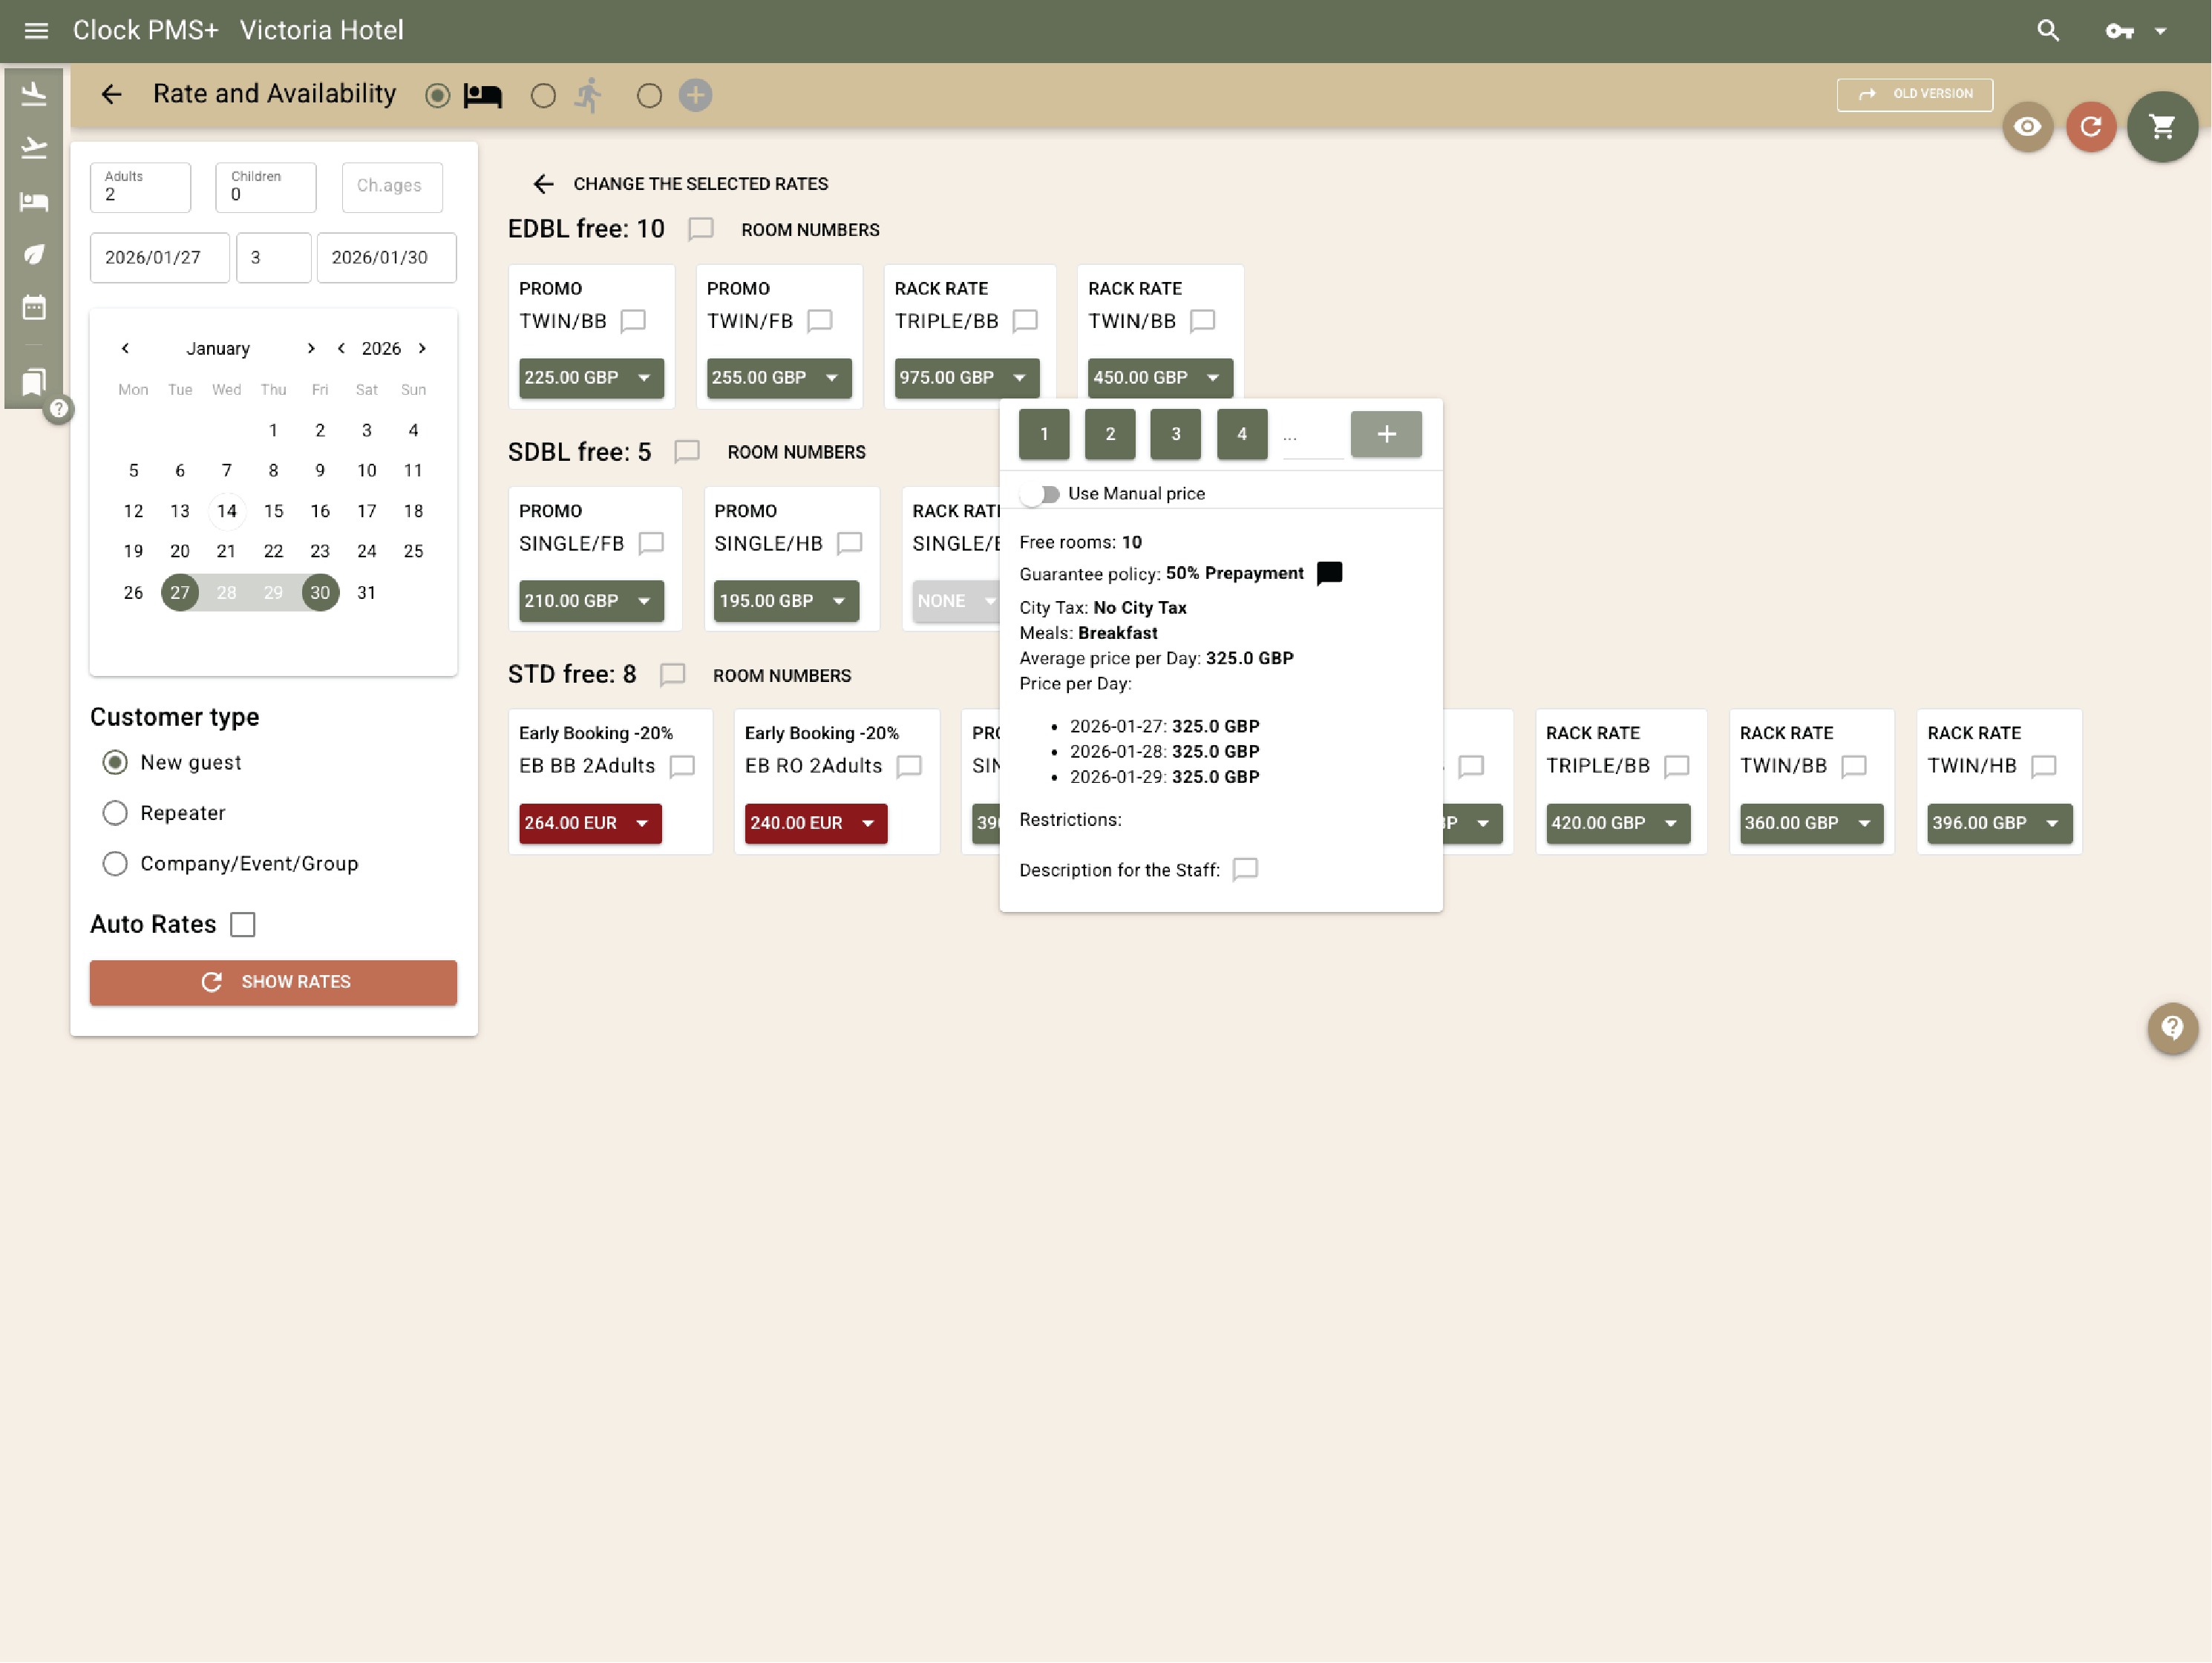Open the 396.00 GBP TWIN/HB dropdown

(2051, 823)
